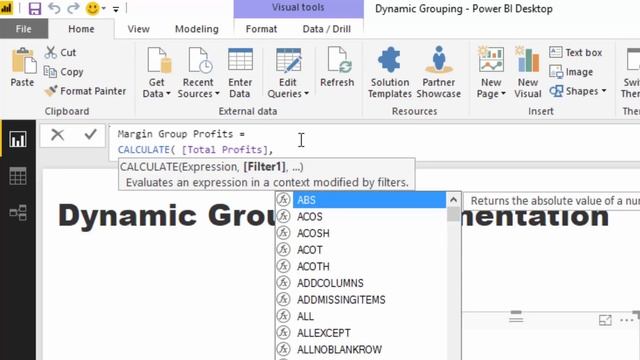Switch to the Home ribbon tab
This screenshot has width=640, height=360.
coord(81,29)
